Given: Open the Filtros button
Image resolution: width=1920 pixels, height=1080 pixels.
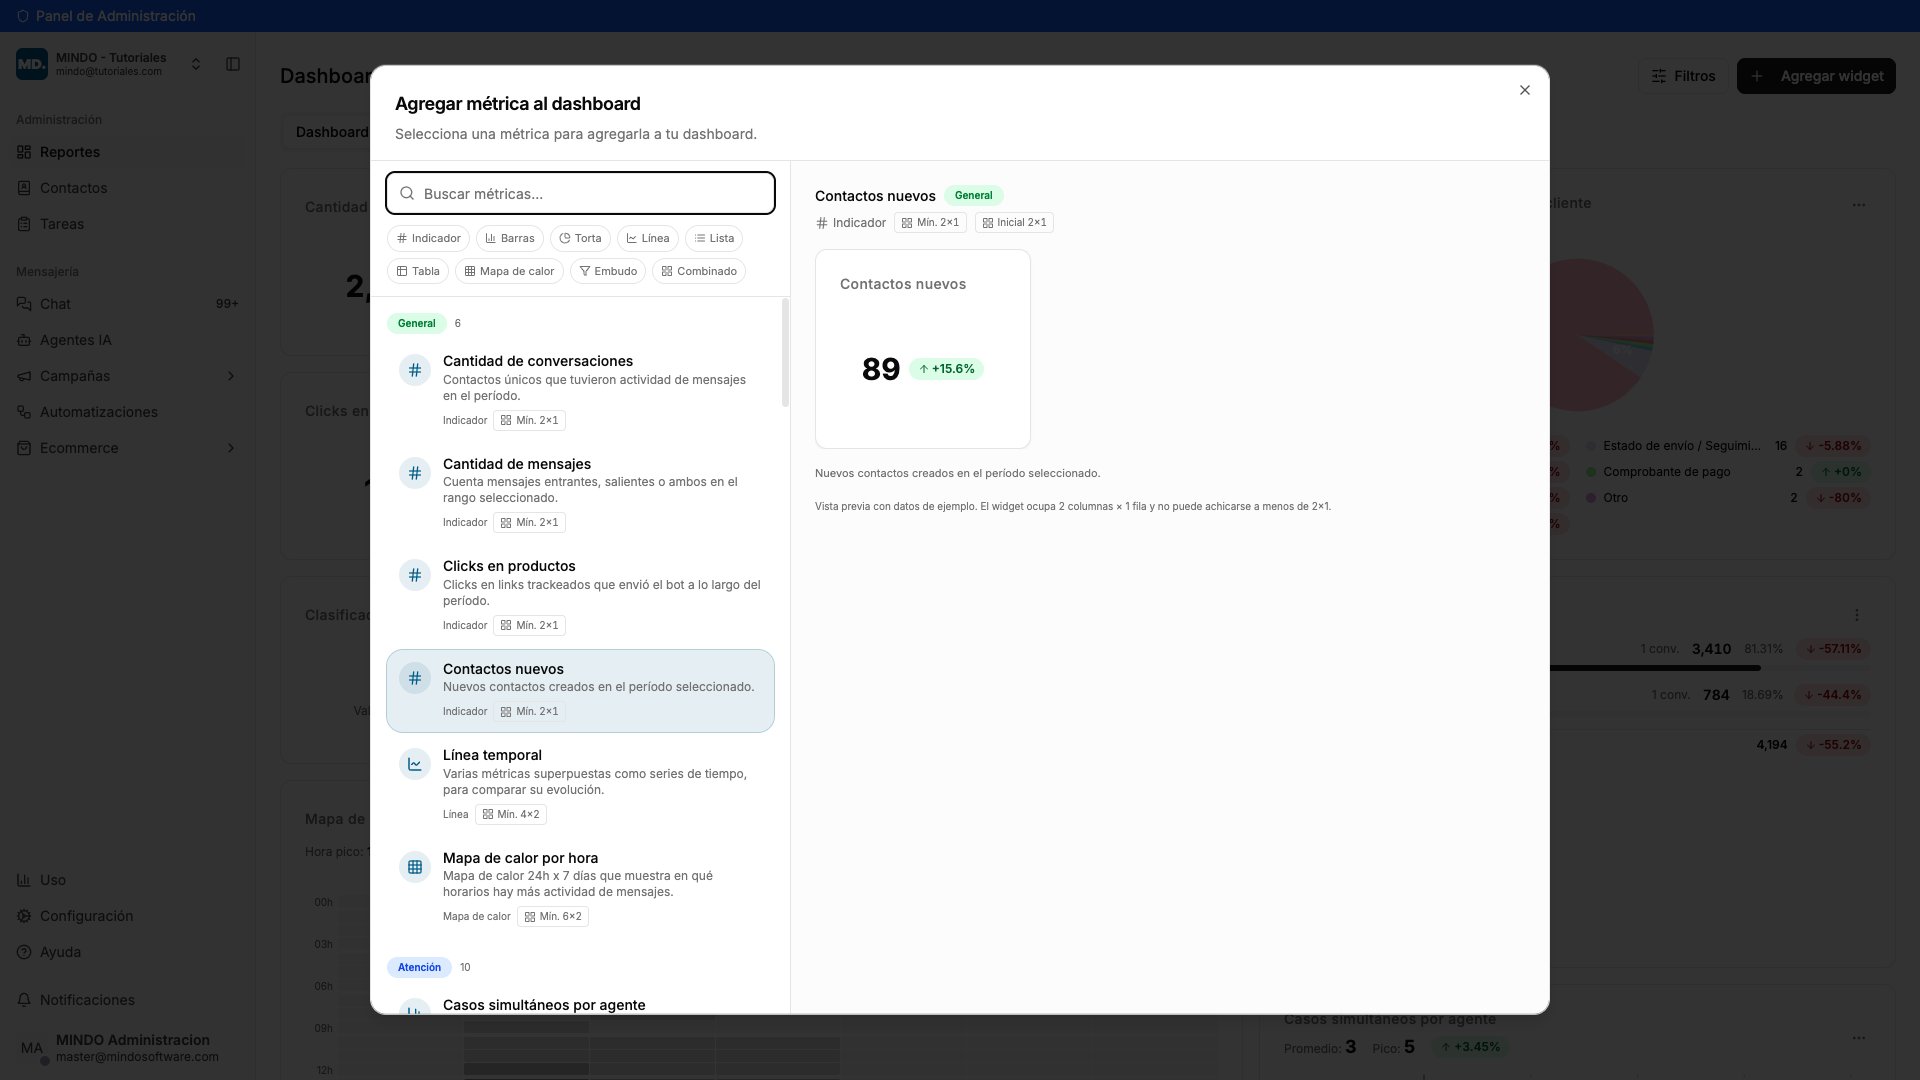Looking at the screenshot, I should click(x=1683, y=76).
